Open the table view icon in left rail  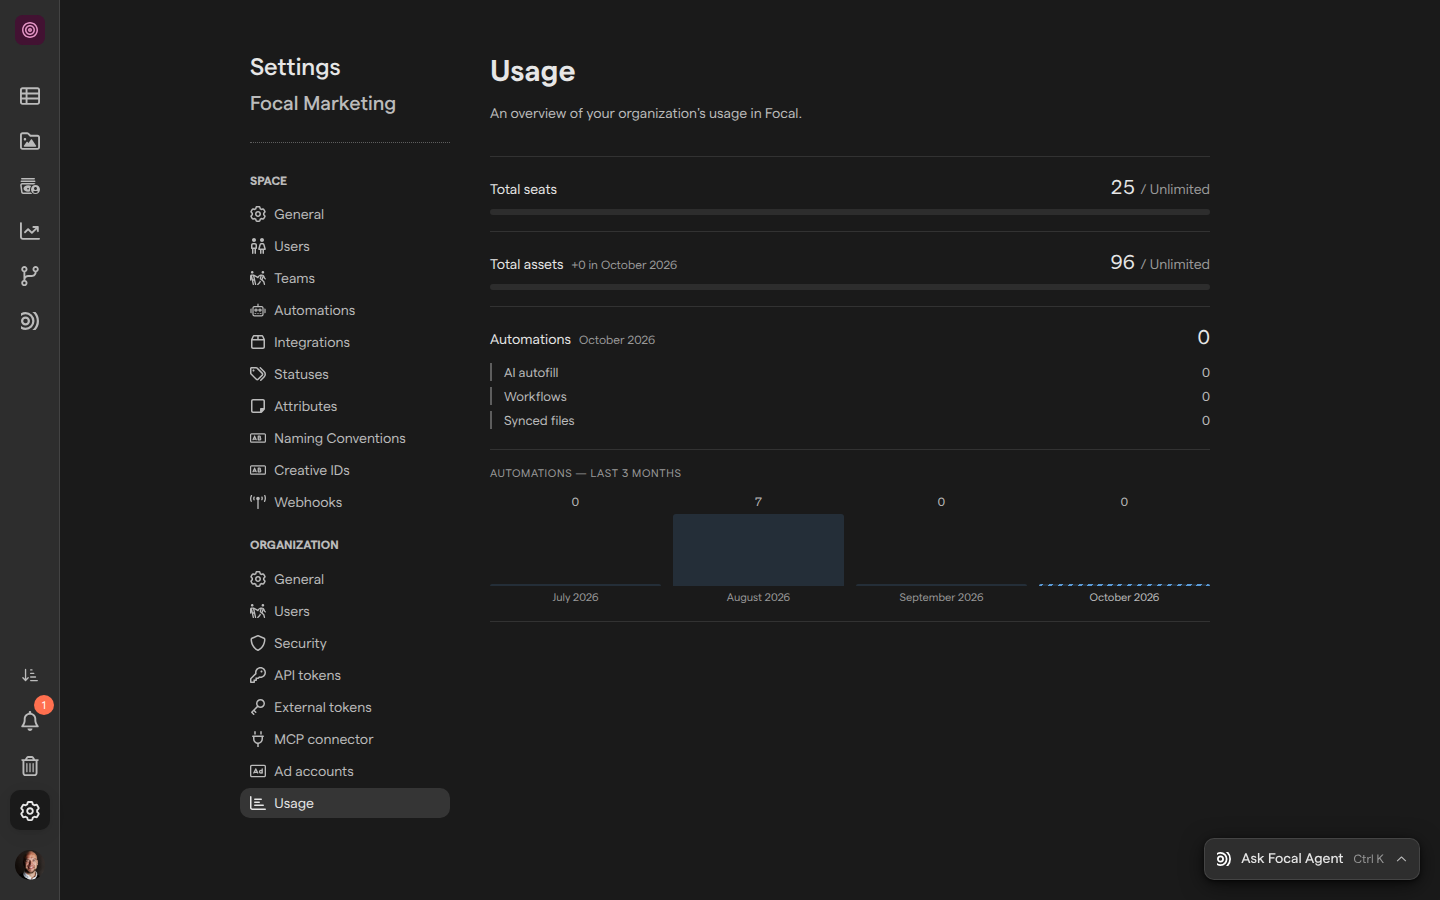30,96
